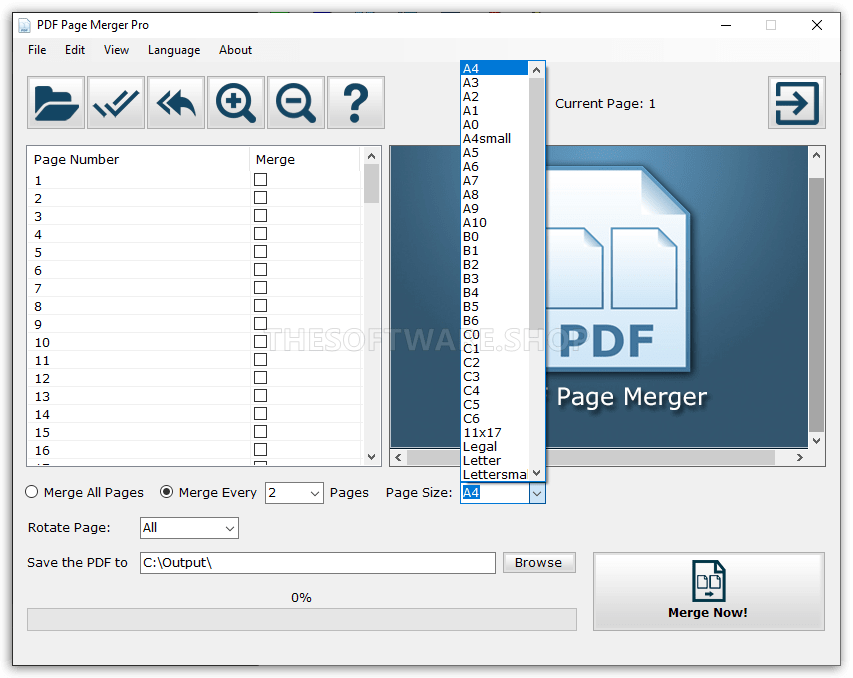Click inside the Save the PDF to field
Viewport: 853px width, 678px height.
point(318,562)
